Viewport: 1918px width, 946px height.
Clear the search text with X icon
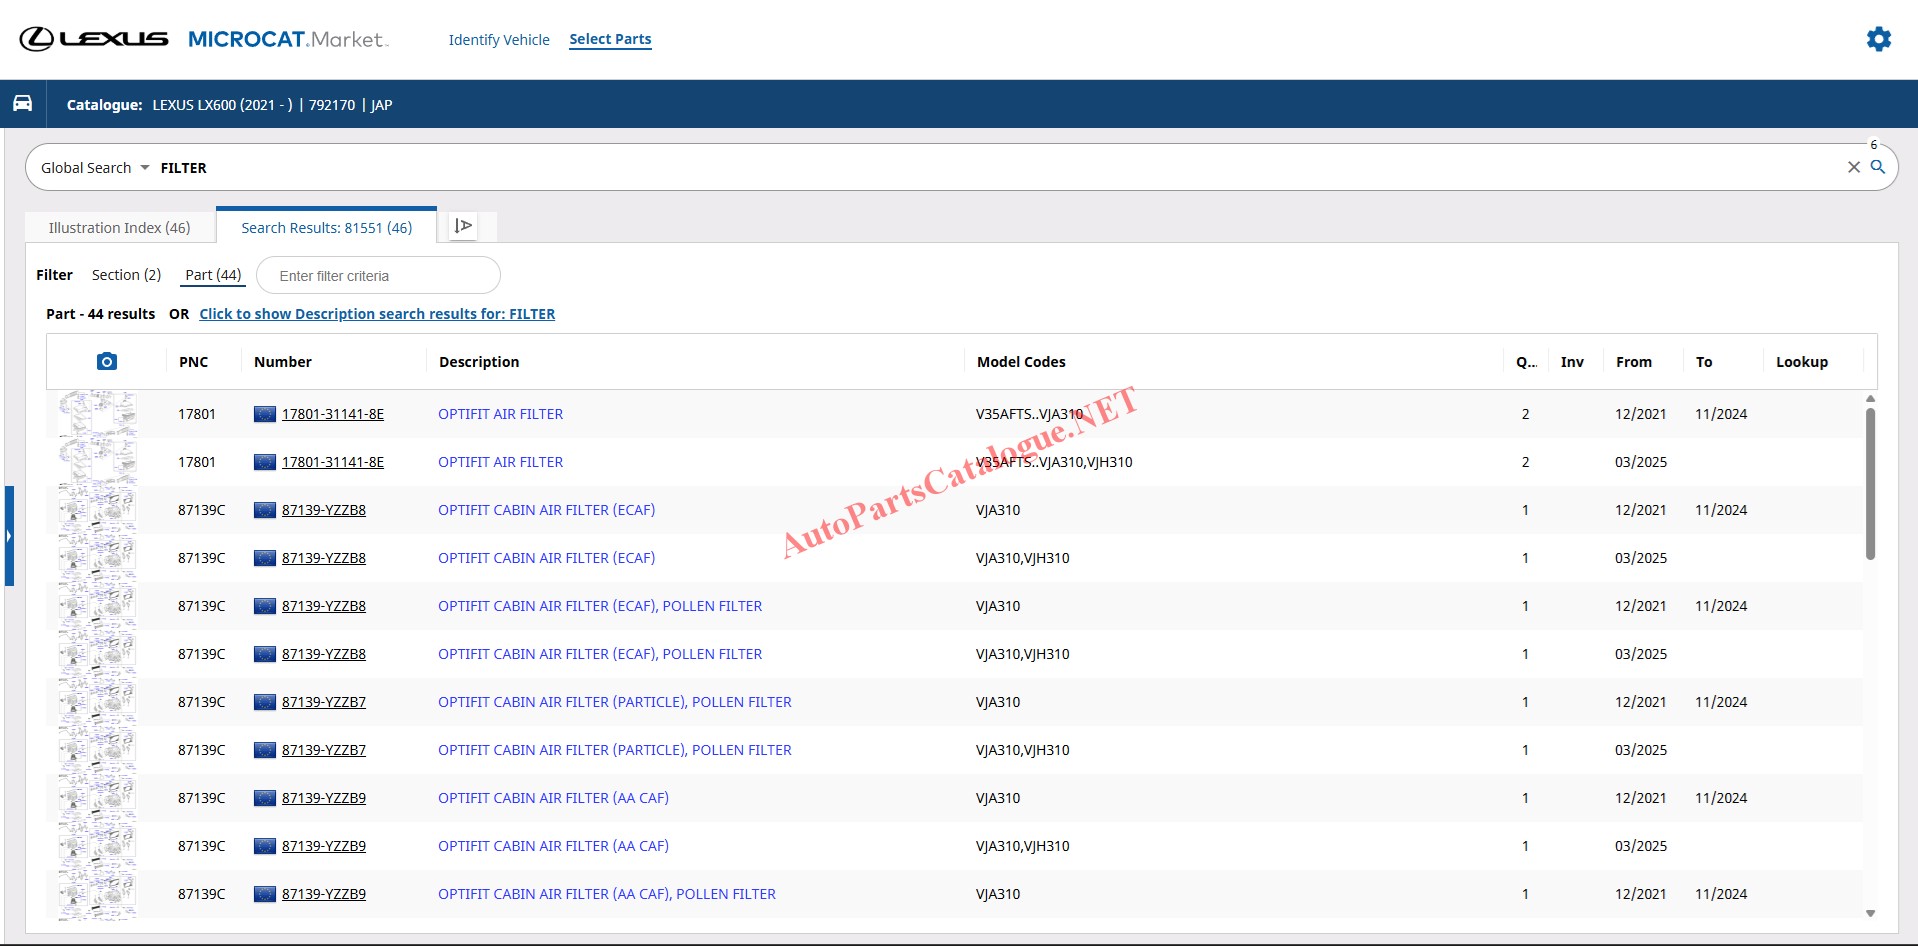[x=1853, y=167]
